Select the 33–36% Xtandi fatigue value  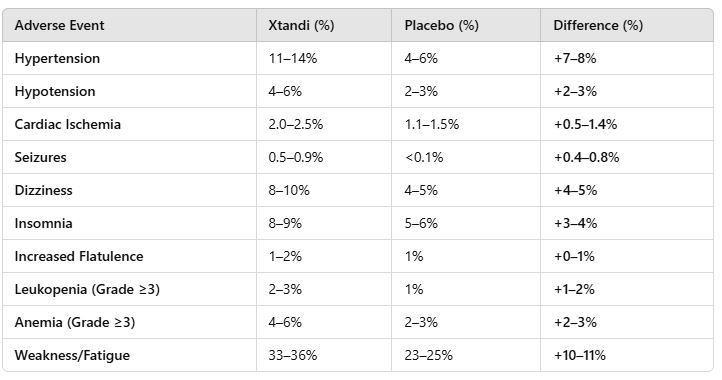[293, 355]
